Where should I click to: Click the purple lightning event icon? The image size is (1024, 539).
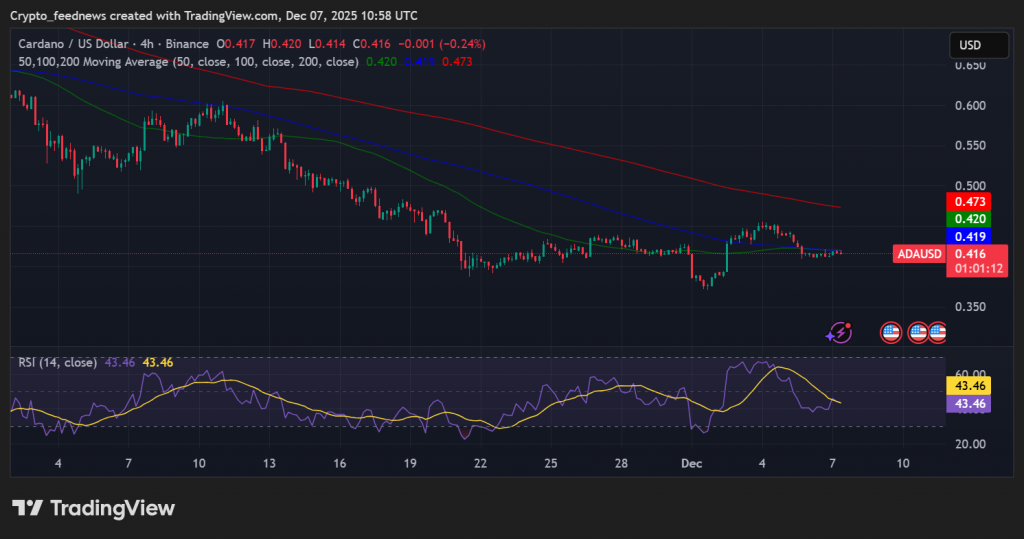(841, 333)
